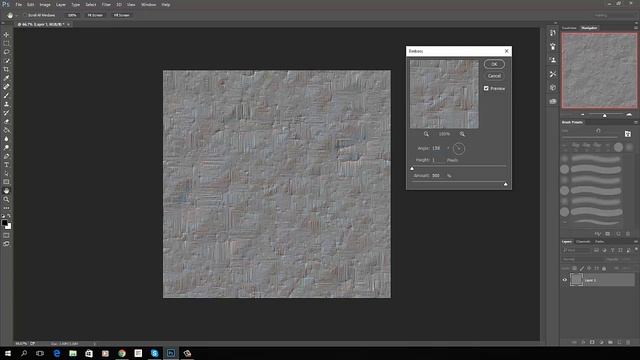Click the Emboss angle dial
Screen dimensions: 640x360
[x=459, y=149]
